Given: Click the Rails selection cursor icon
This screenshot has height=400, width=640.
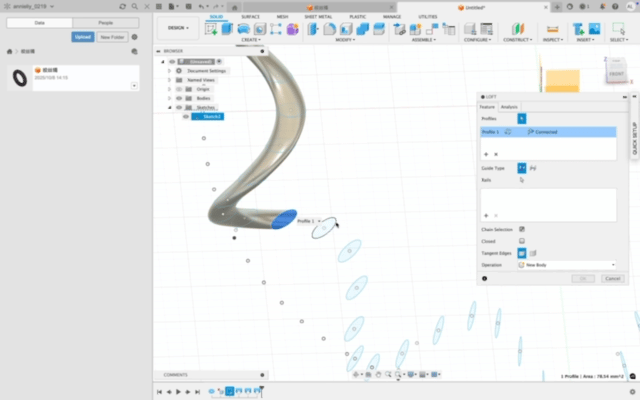Looking at the screenshot, I should coord(521,180).
